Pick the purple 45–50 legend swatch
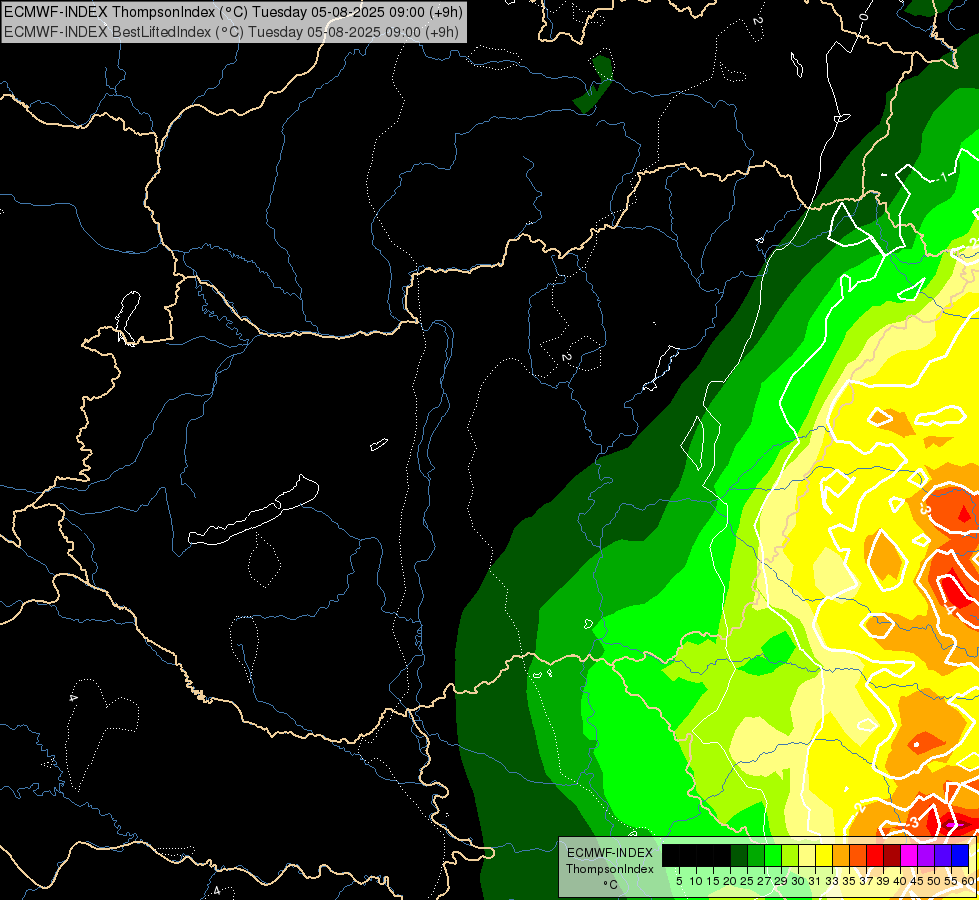Viewport: 979px width, 900px height. coord(927,856)
